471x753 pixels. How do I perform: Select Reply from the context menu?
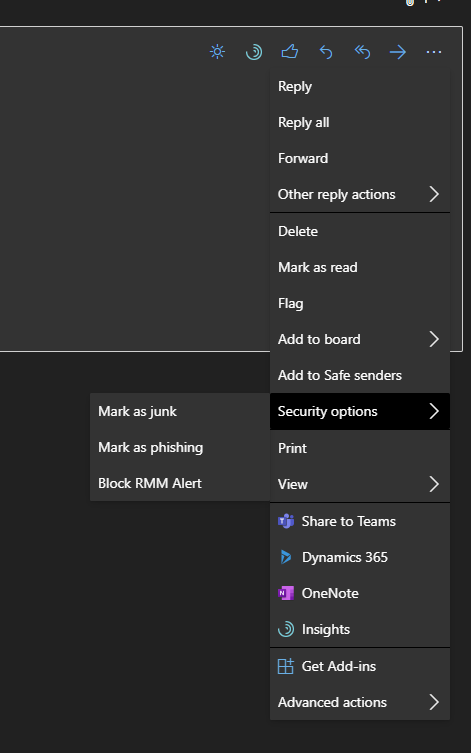[x=360, y=86]
